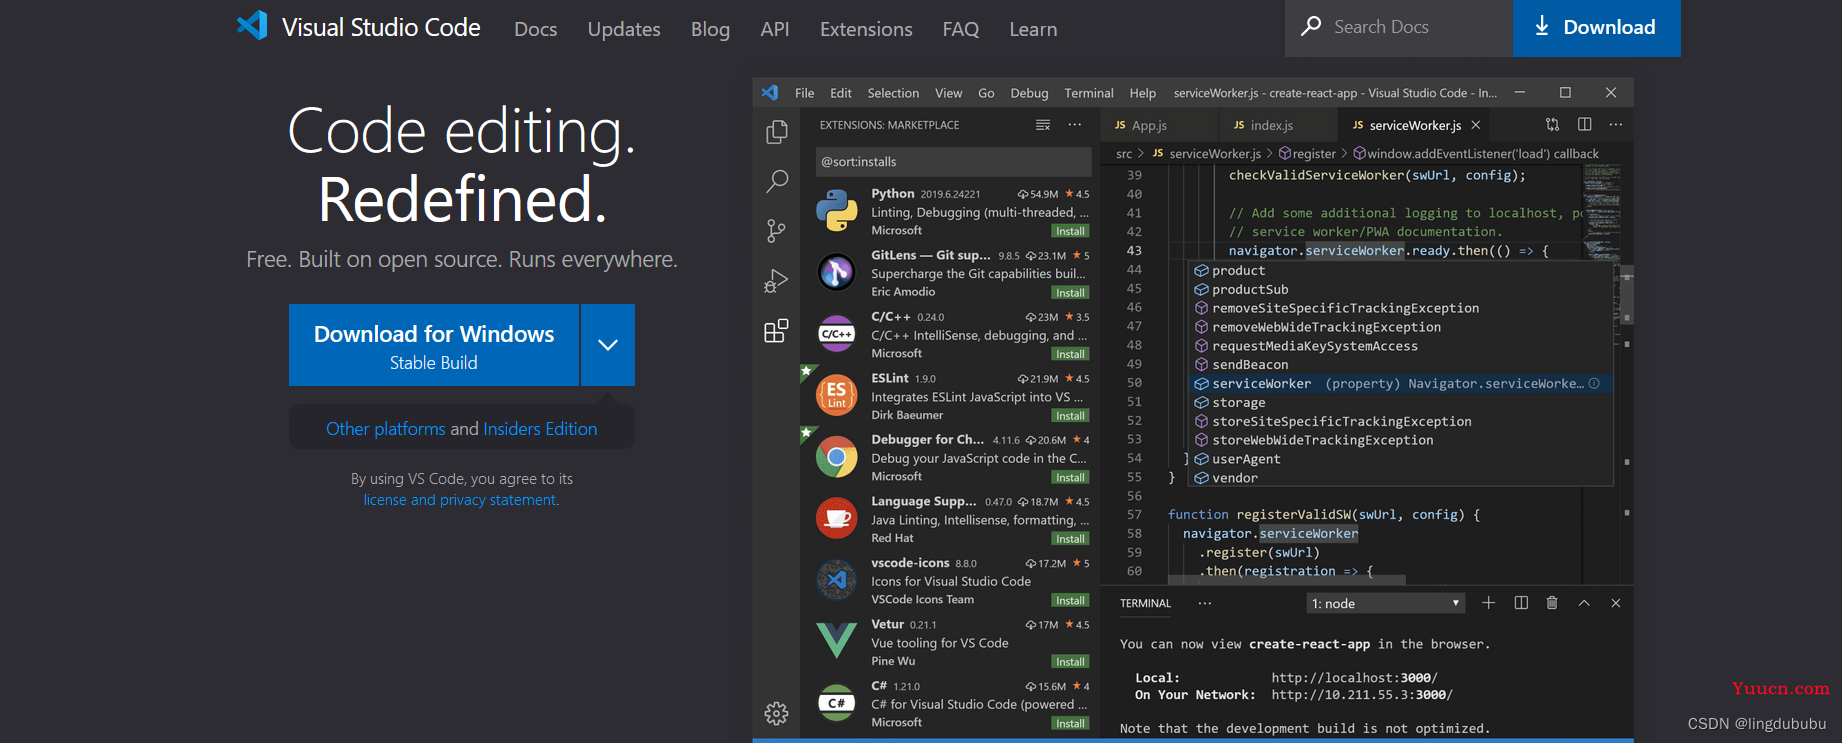Click the search magnifier icon in header
The image size is (1842, 743).
pyautogui.click(x=1311, y=26)
